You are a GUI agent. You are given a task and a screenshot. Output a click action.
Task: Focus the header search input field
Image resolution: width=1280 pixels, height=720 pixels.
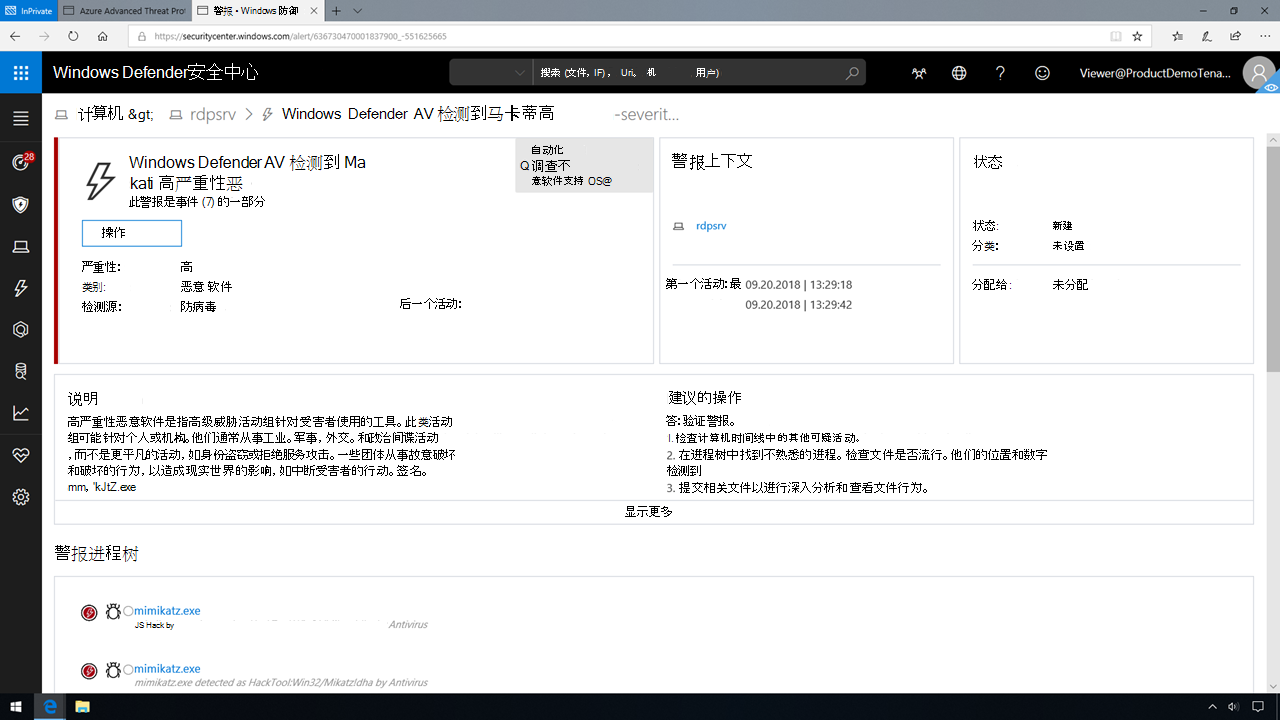690,73
